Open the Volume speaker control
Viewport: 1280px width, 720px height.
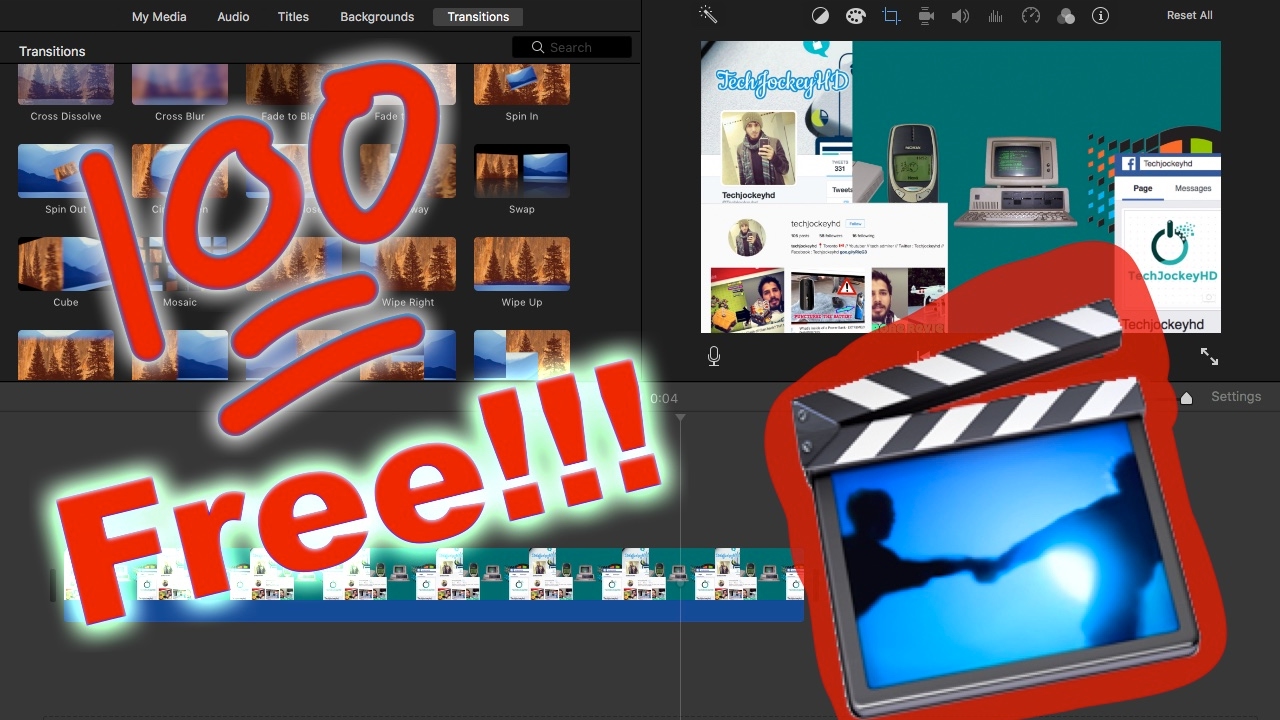click(x=960, y=16)
